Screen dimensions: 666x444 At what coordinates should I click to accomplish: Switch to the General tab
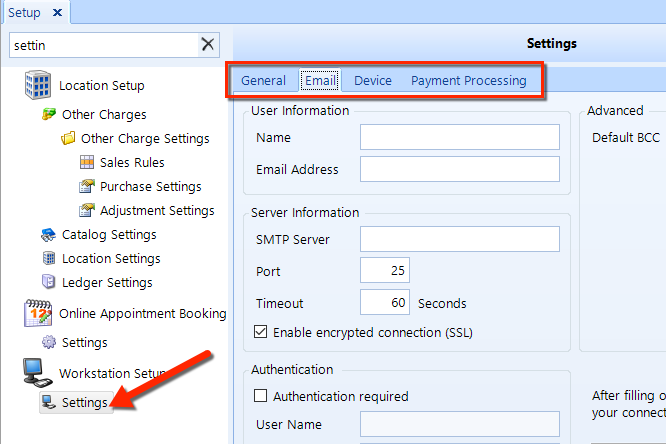click(x=264, y=81)
